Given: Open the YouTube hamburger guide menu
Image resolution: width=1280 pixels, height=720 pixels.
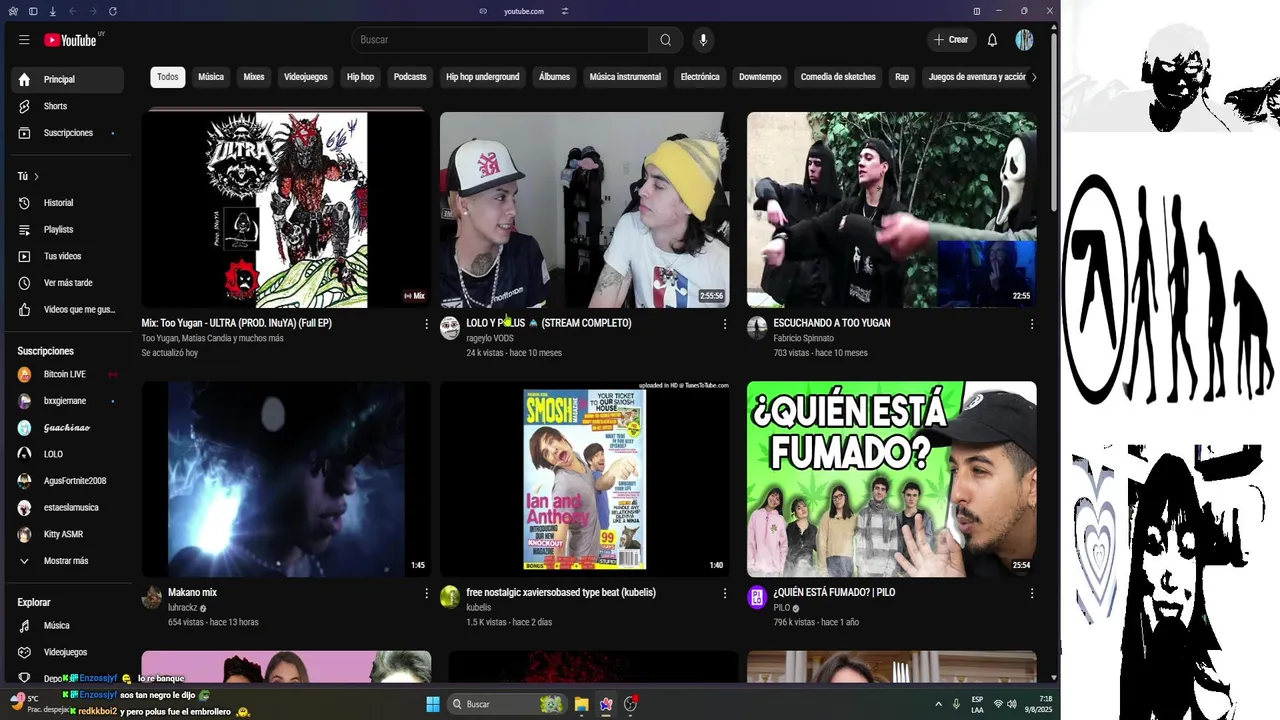Looking at the screenshot, I should tap(24, 40).
